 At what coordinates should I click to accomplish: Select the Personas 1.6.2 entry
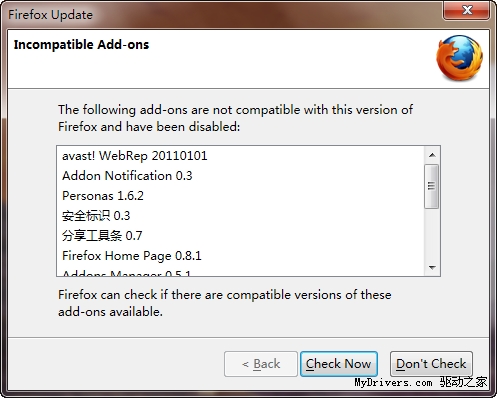(x=240, y=196)
